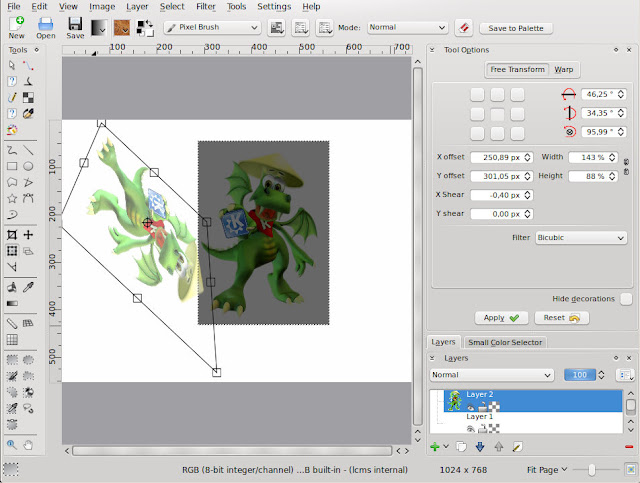Select the fill bucket tool
This screenshot has height=483, width=640.
point(12,287)
